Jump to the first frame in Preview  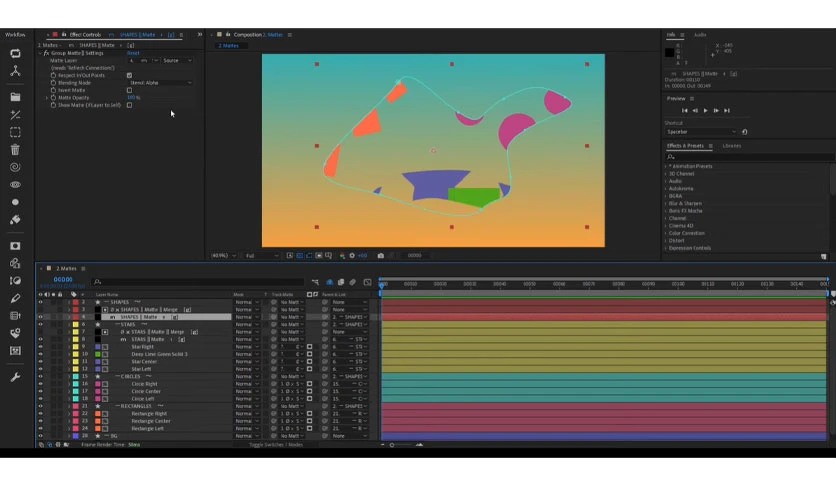[x=685, y=110]
